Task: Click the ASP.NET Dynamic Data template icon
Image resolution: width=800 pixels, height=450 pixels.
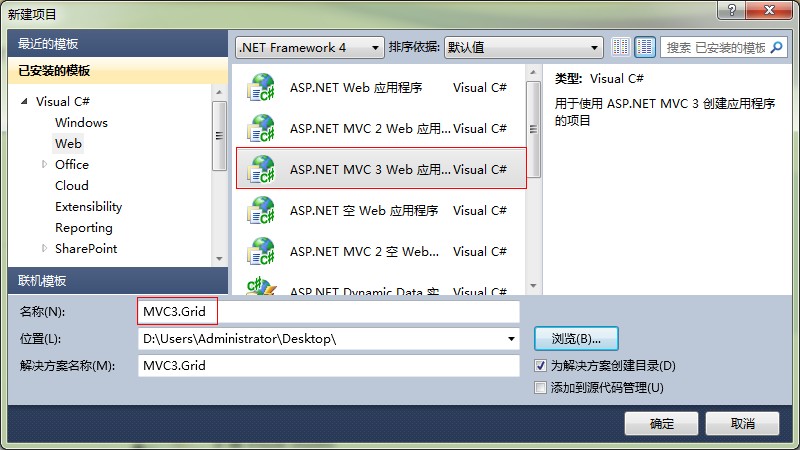Action: (x=261, y=286)
